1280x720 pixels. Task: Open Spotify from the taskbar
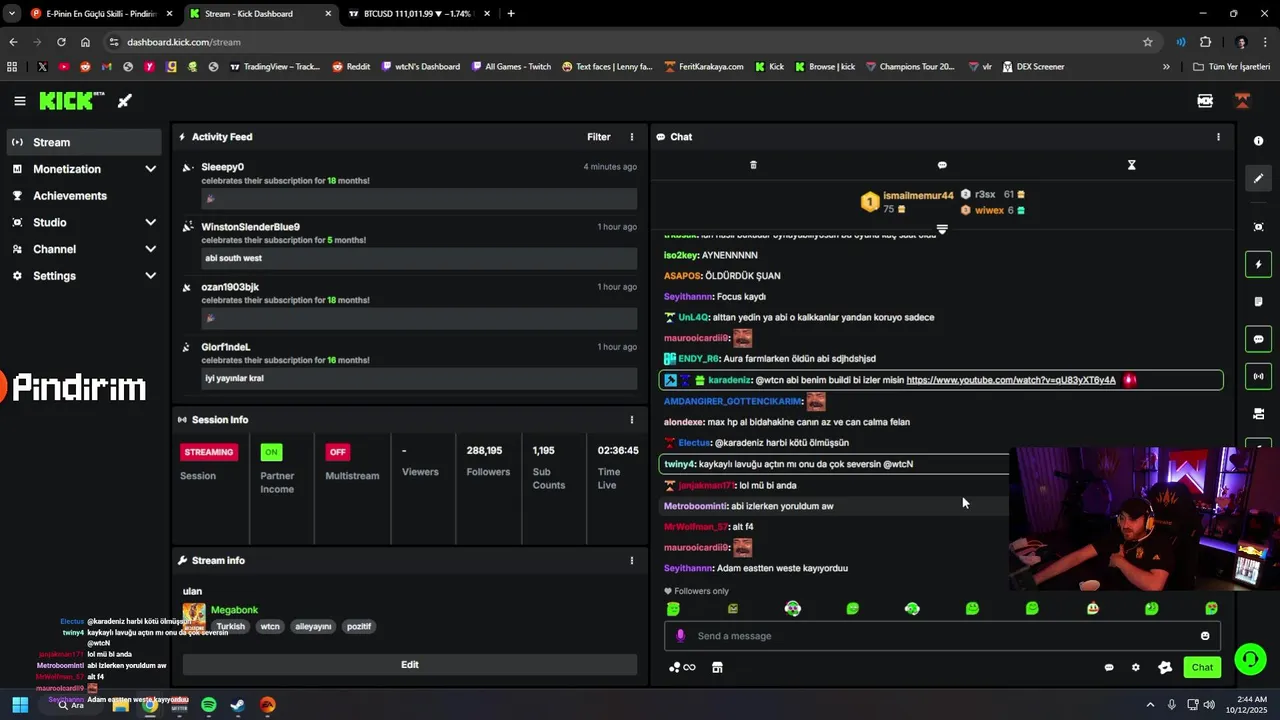tap(208, 705)
